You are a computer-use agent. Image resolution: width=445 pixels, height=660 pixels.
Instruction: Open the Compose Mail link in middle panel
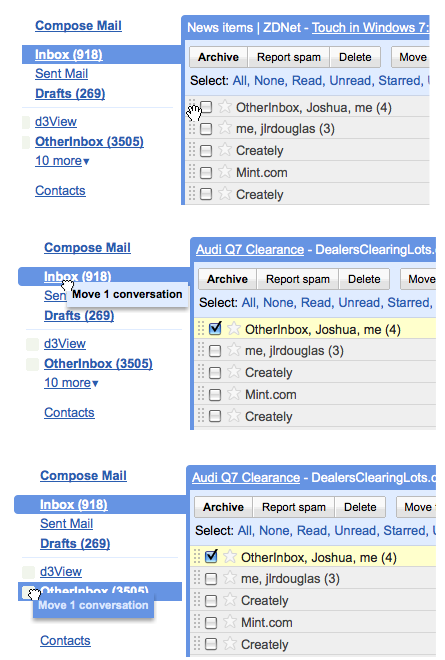pos(87,248)
